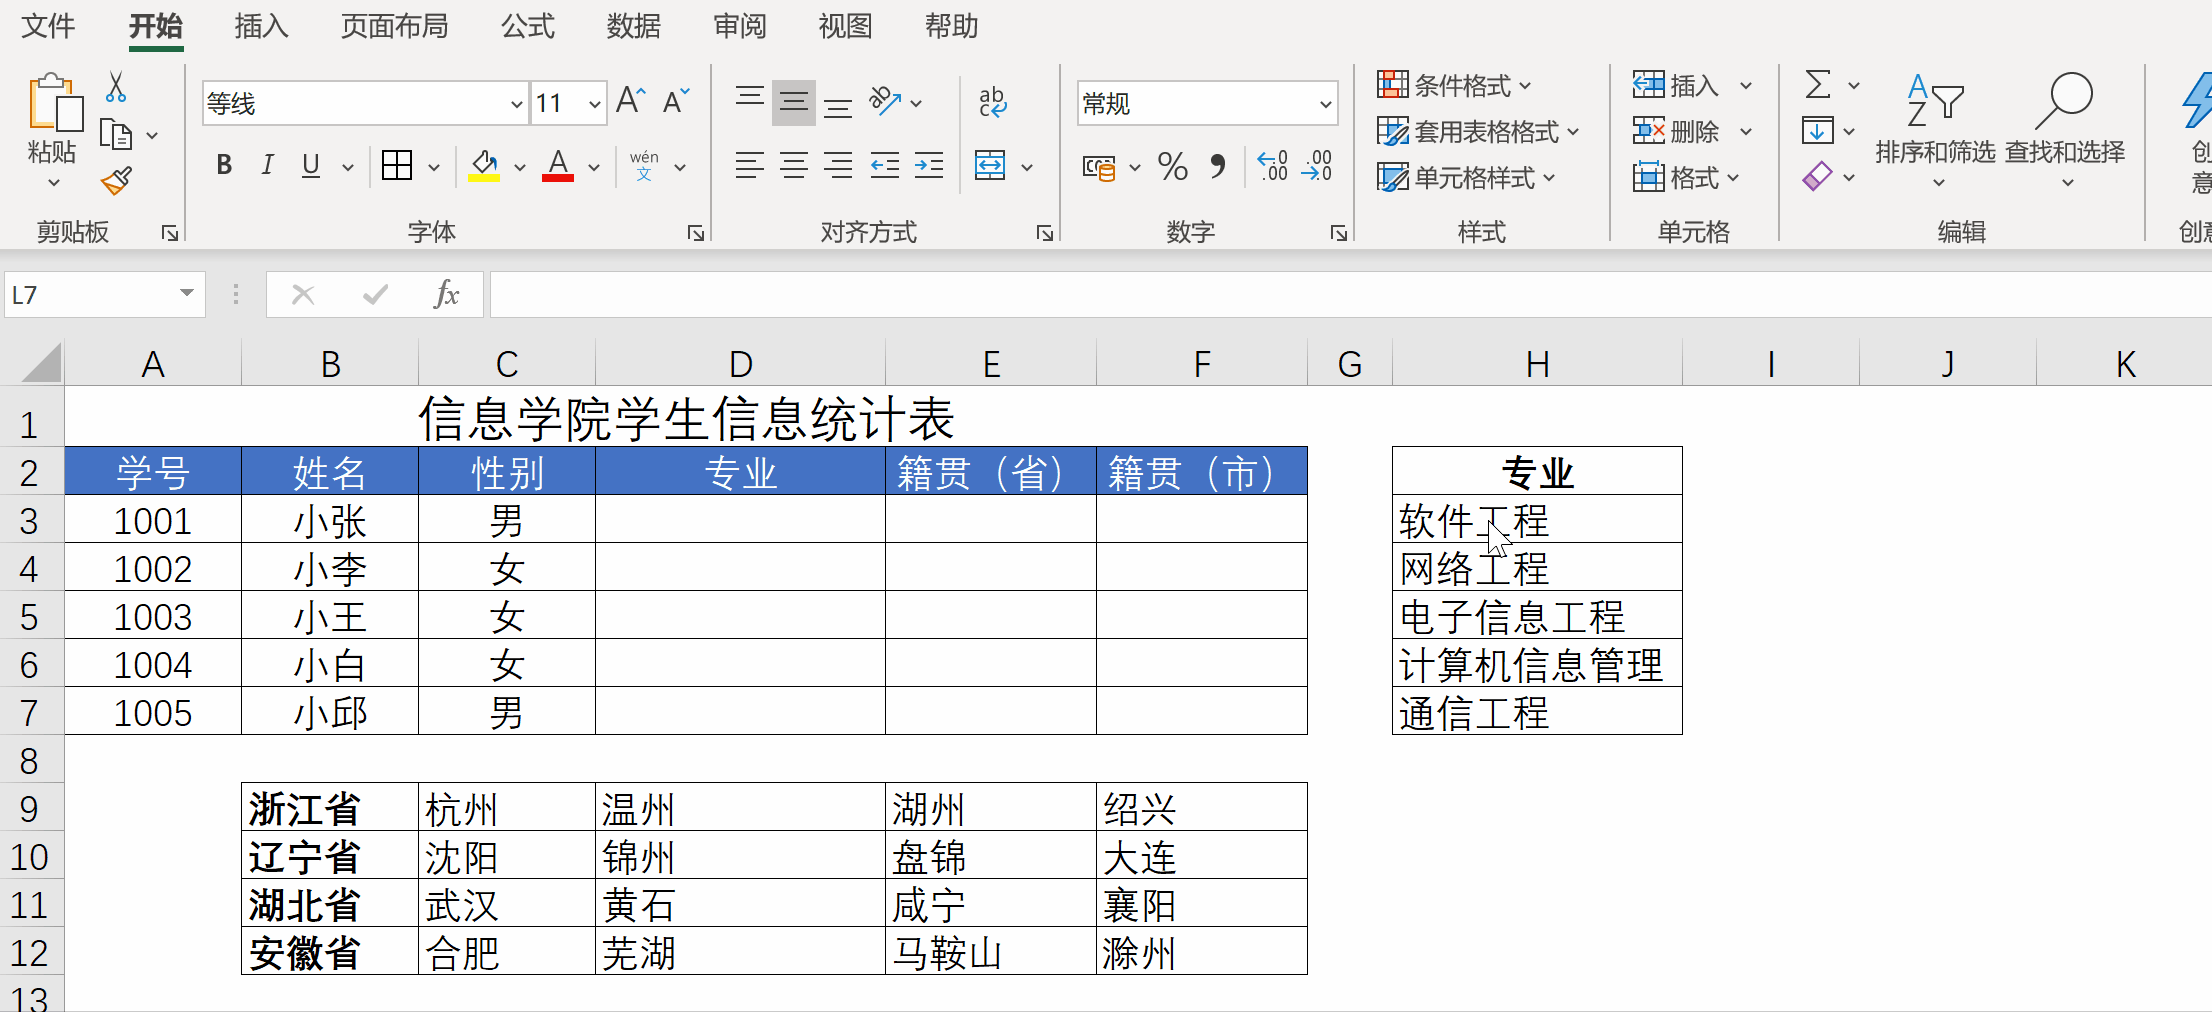Switch to 数据 tab
The image size is (2212, 1012).
point(634,26)
